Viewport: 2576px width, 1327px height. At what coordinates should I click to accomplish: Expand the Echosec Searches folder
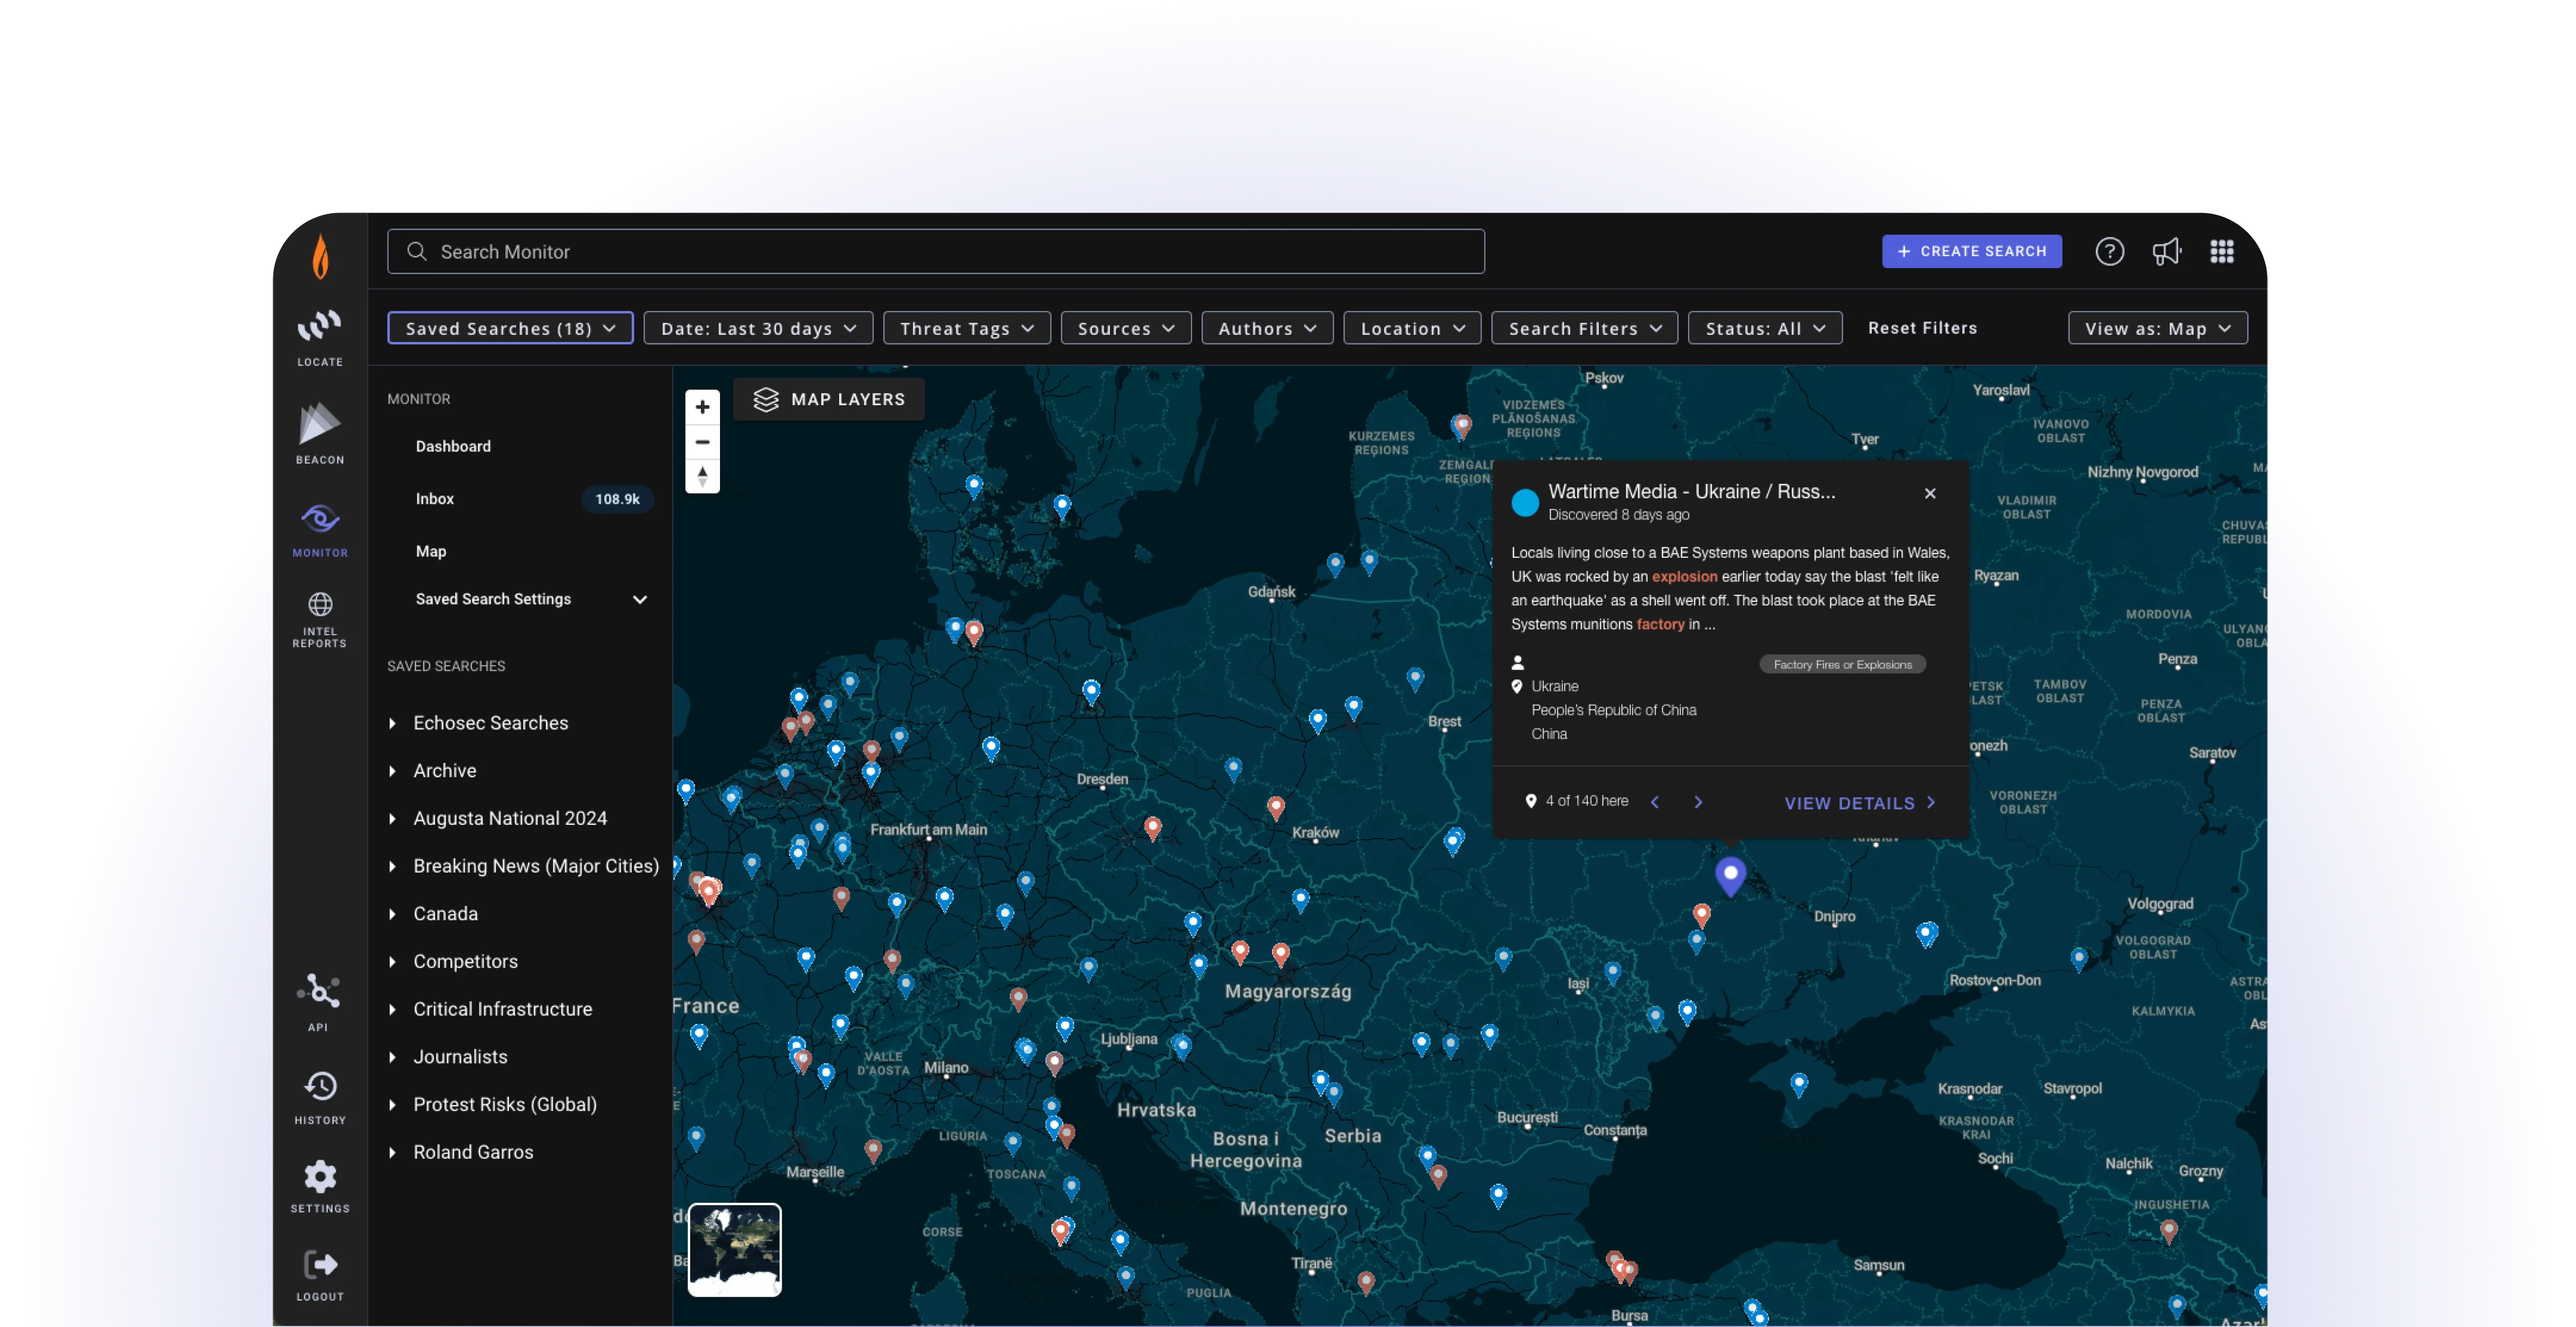pos(392,723)
